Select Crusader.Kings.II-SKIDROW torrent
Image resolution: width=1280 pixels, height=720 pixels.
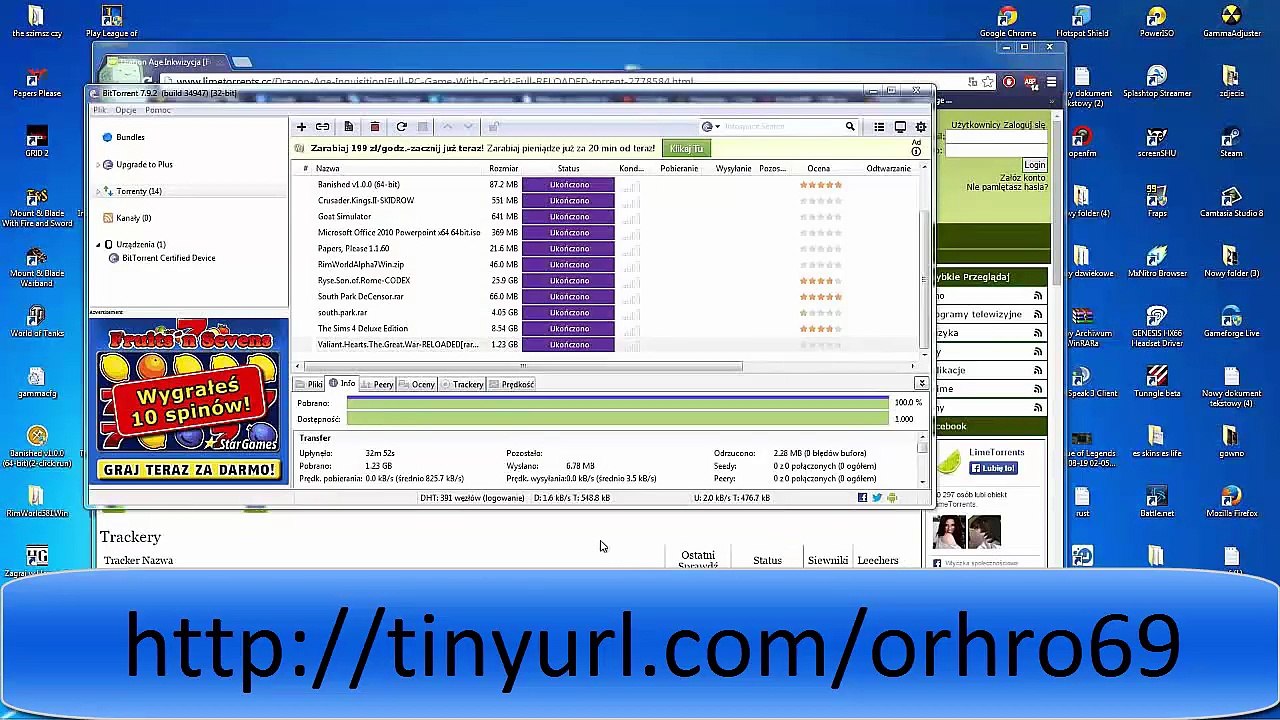[x=366, y=201]
